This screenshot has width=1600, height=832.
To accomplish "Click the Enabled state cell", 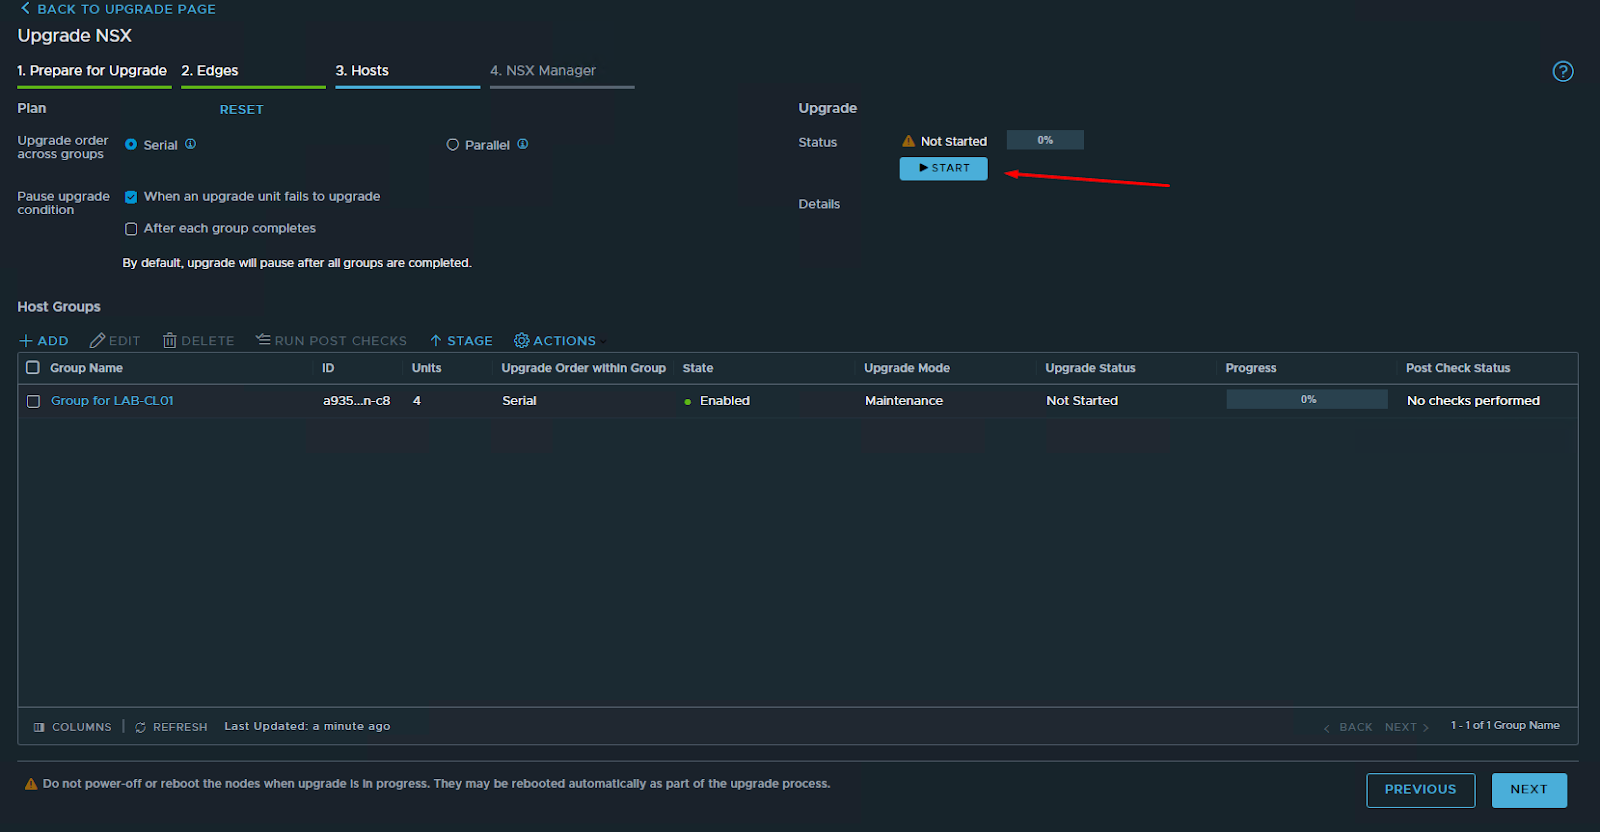I will 717,401.
